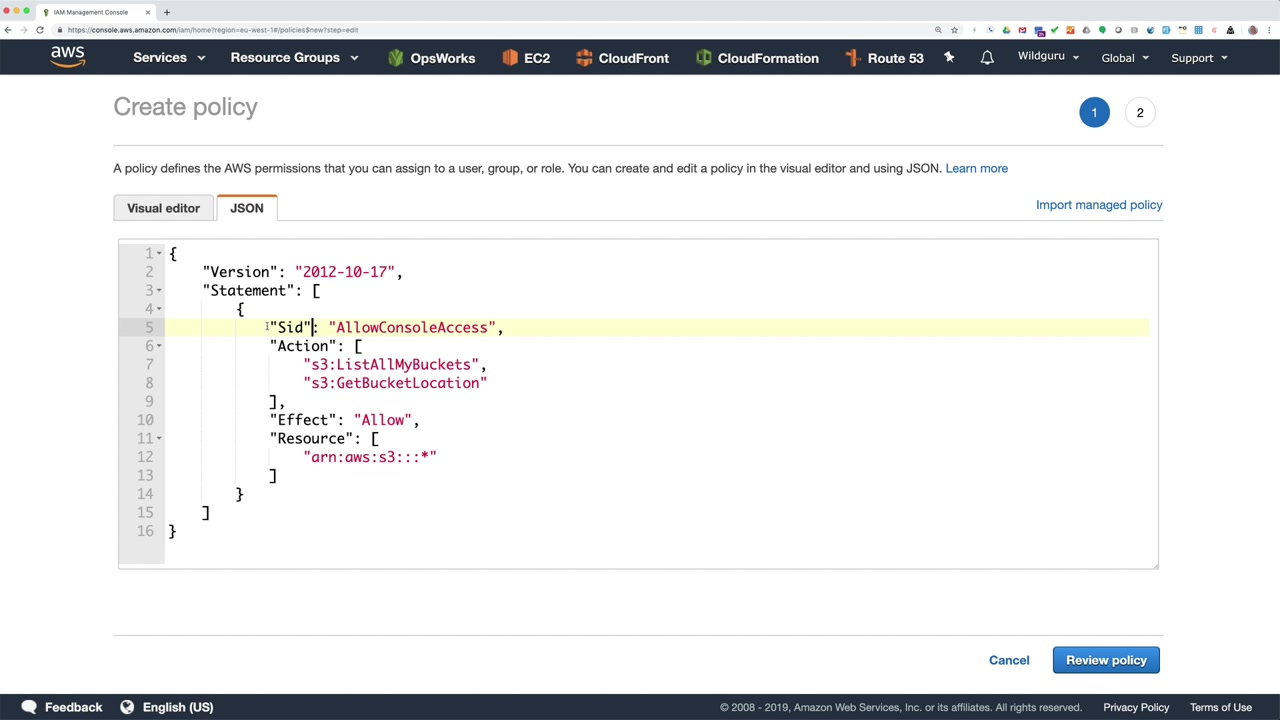Screen dimensions: 1280x720
Task: Click the Review policy button
Action: (x=1106, y=660)
